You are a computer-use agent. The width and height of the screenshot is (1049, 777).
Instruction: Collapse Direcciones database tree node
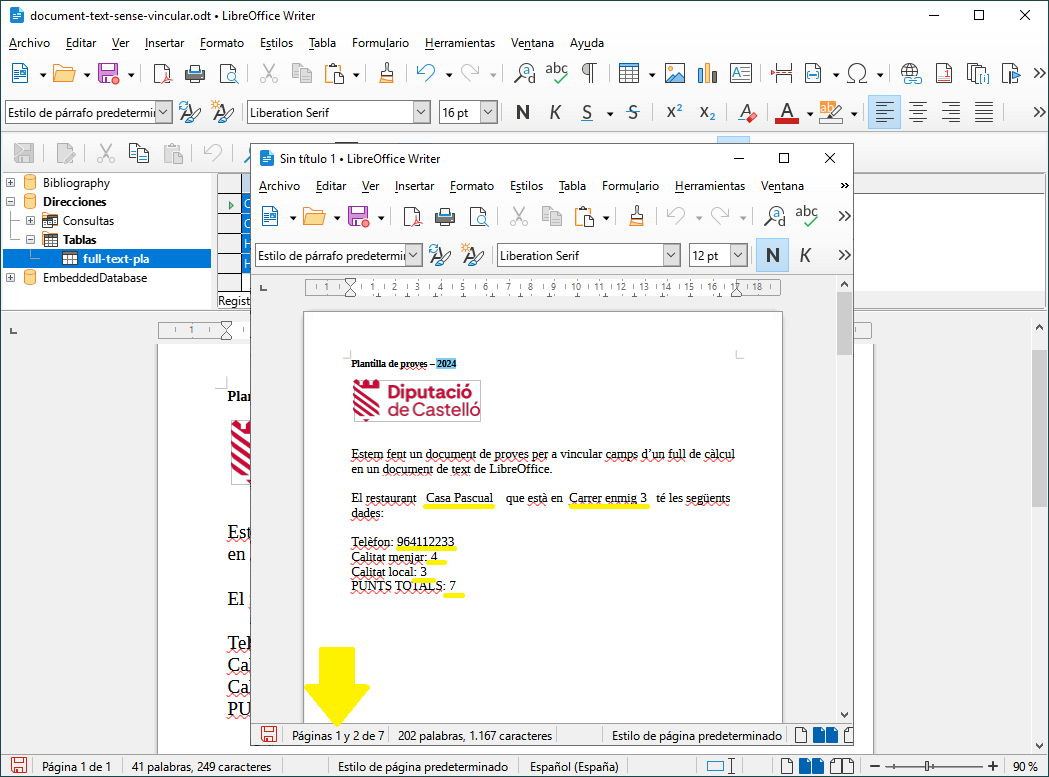[11, 201]
